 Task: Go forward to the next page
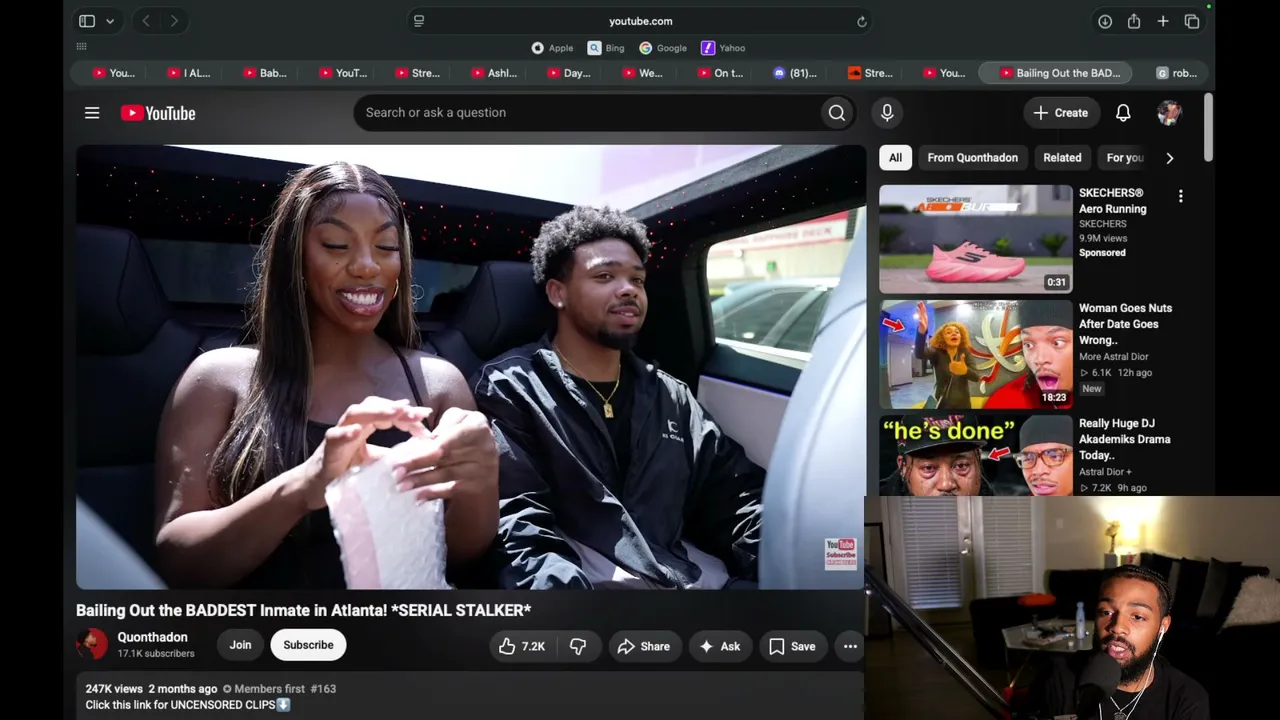pos(174,21)
